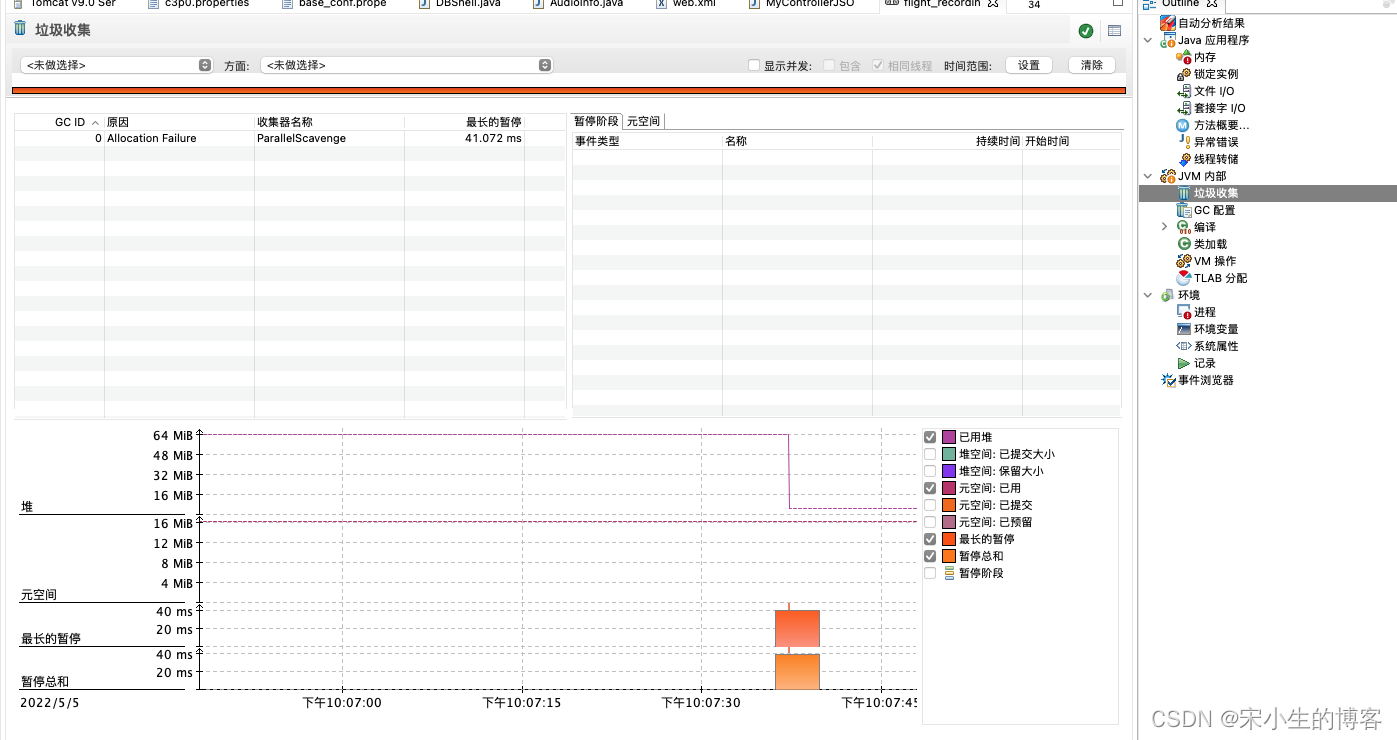Open the 文件 I/O page icon
1397x740 pixels.
pyautogui.click(x=1184, y=91)
